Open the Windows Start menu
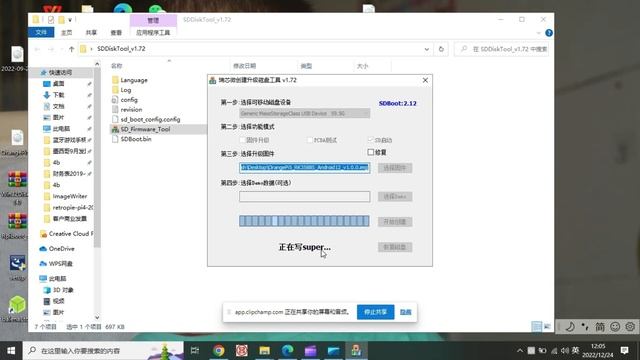The image size is (640, 360). click(11, 350)
